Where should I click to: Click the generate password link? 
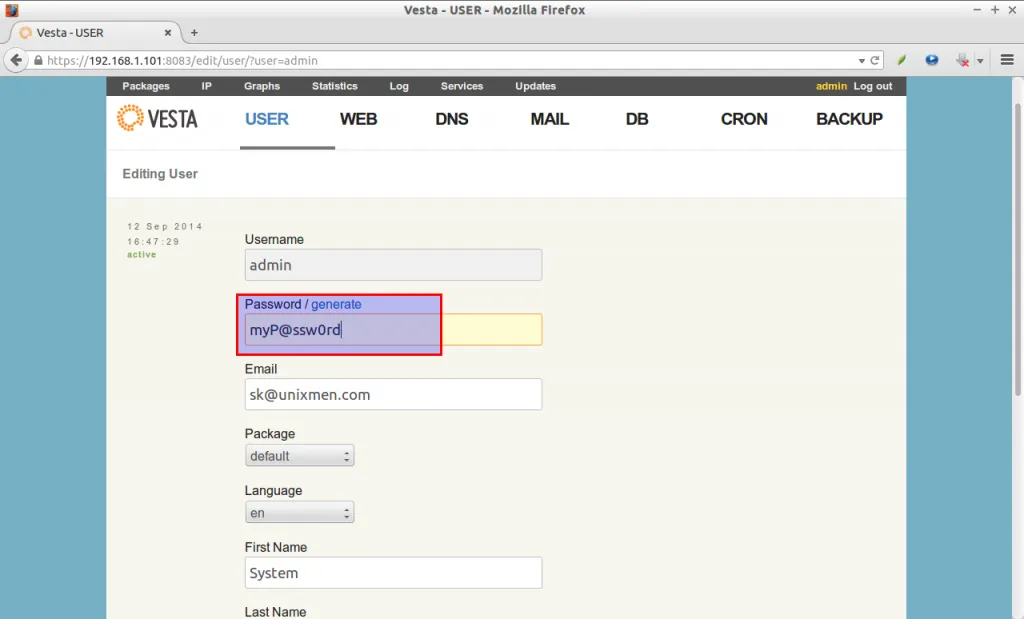[x=336, y=304]
